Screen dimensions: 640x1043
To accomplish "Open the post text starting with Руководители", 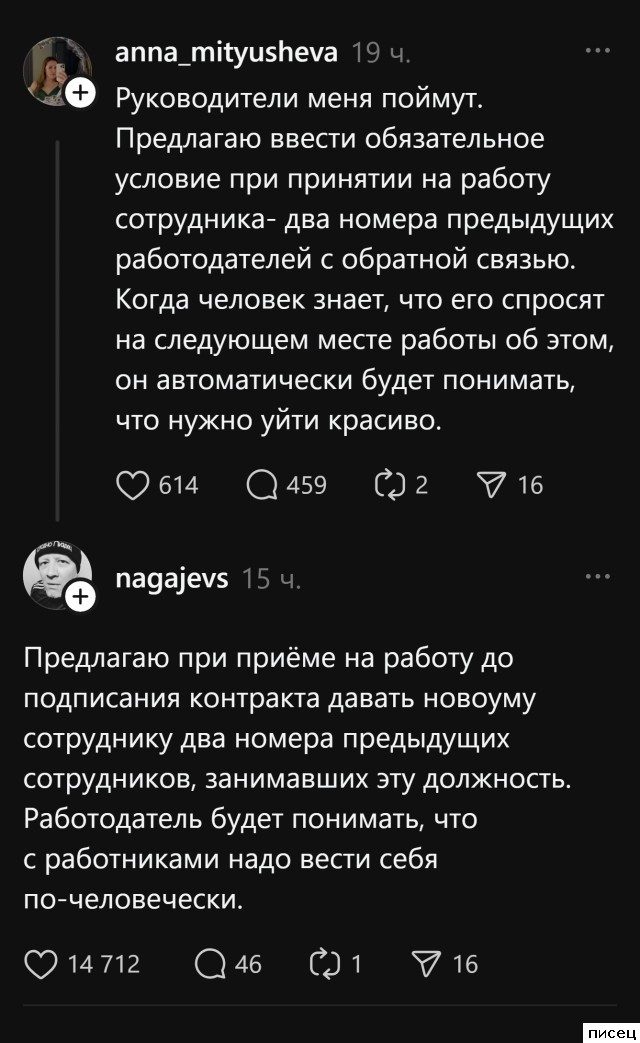I will coord(360,259).
